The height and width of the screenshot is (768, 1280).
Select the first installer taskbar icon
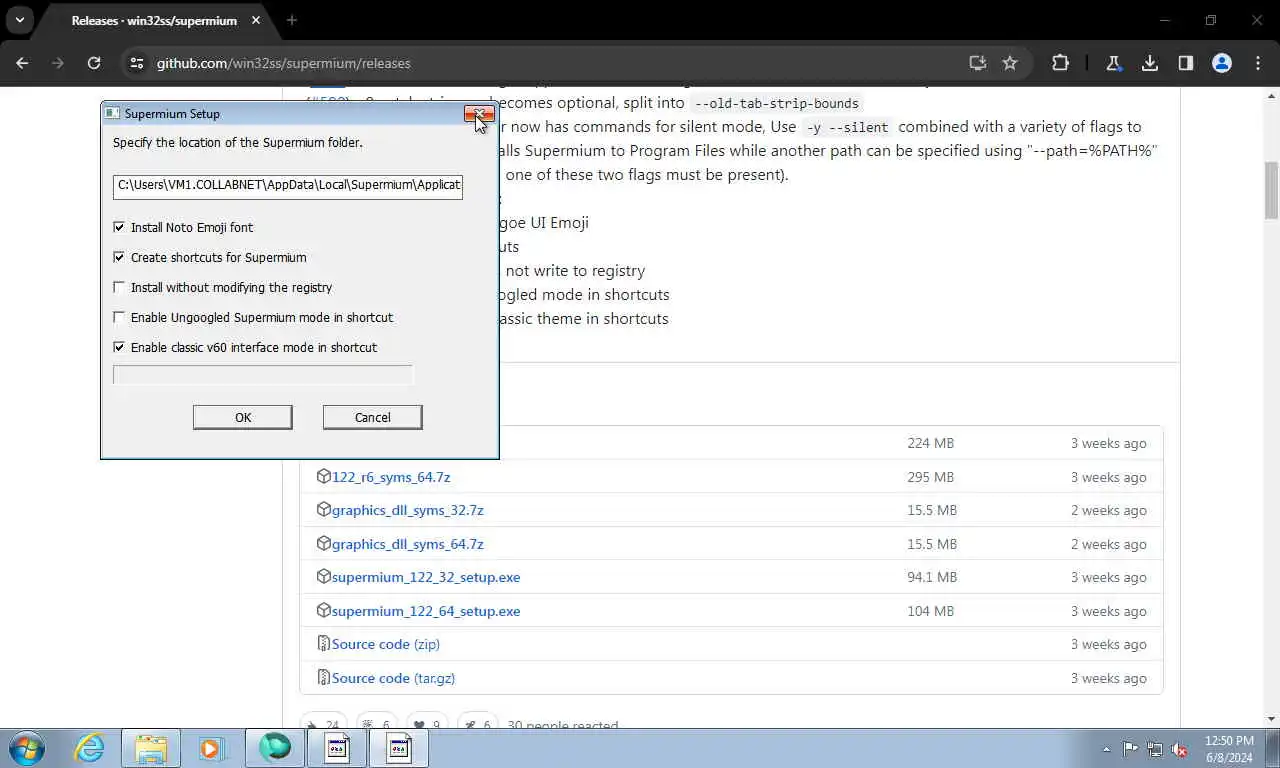click(337, 748)
